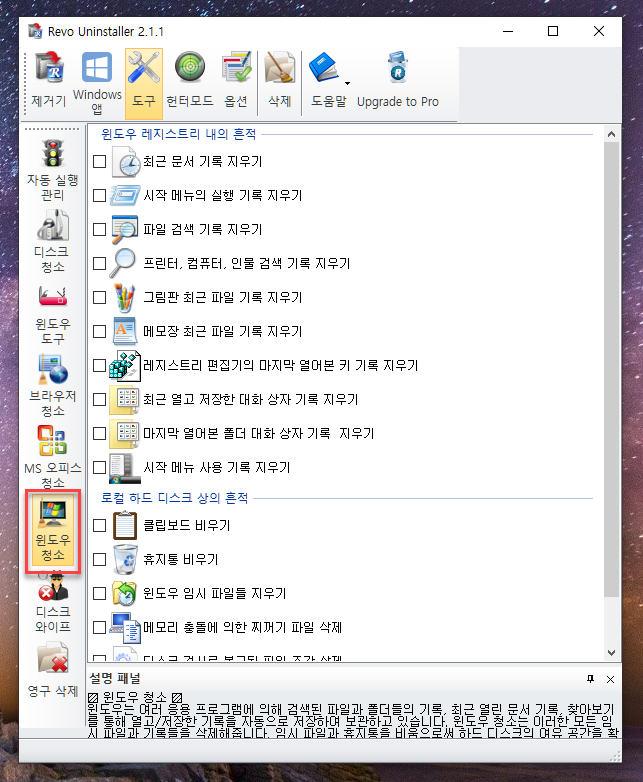This screenshot has width=643, height=782.
Task: Click the 휴지통 recycle bin icon
Action: coord(125,559)
